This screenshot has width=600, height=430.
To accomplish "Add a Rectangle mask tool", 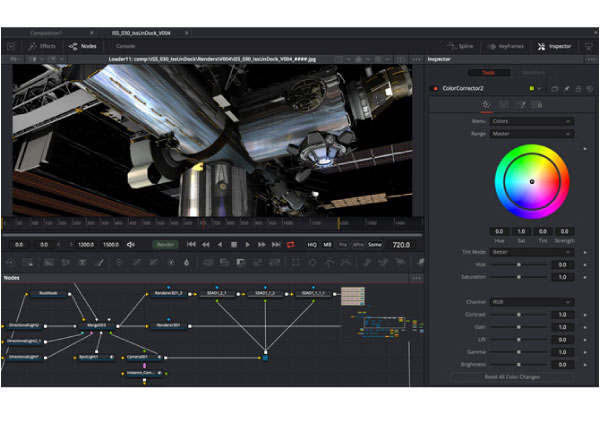I will [296, 262].
